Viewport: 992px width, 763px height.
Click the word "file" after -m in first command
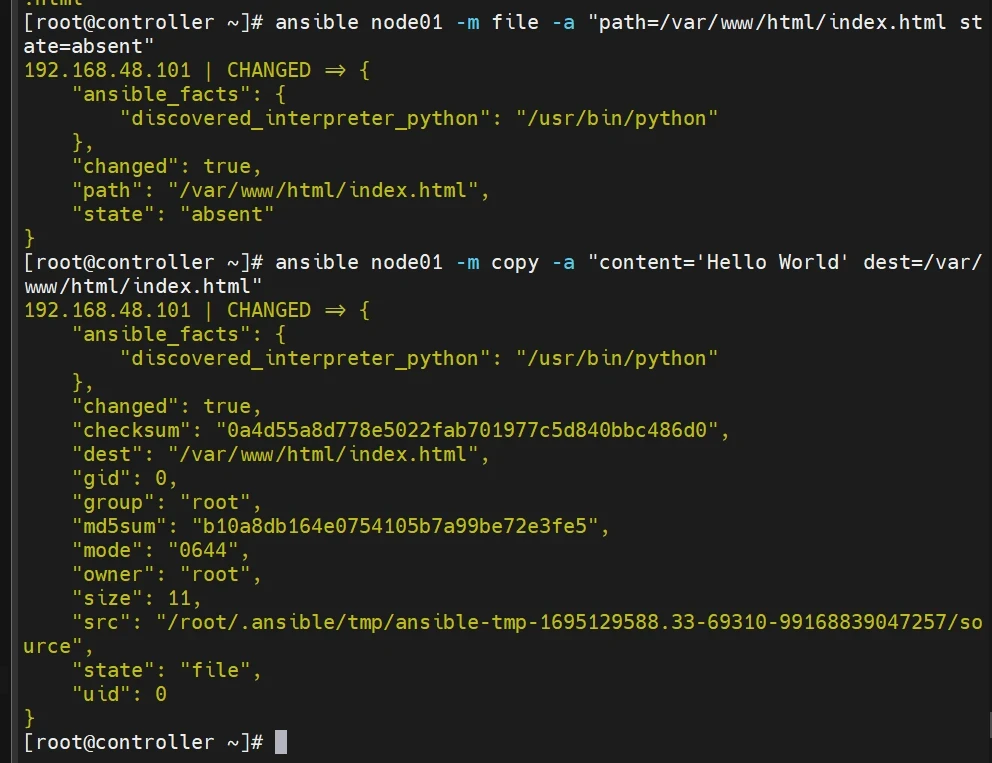[x=514, y=22]
